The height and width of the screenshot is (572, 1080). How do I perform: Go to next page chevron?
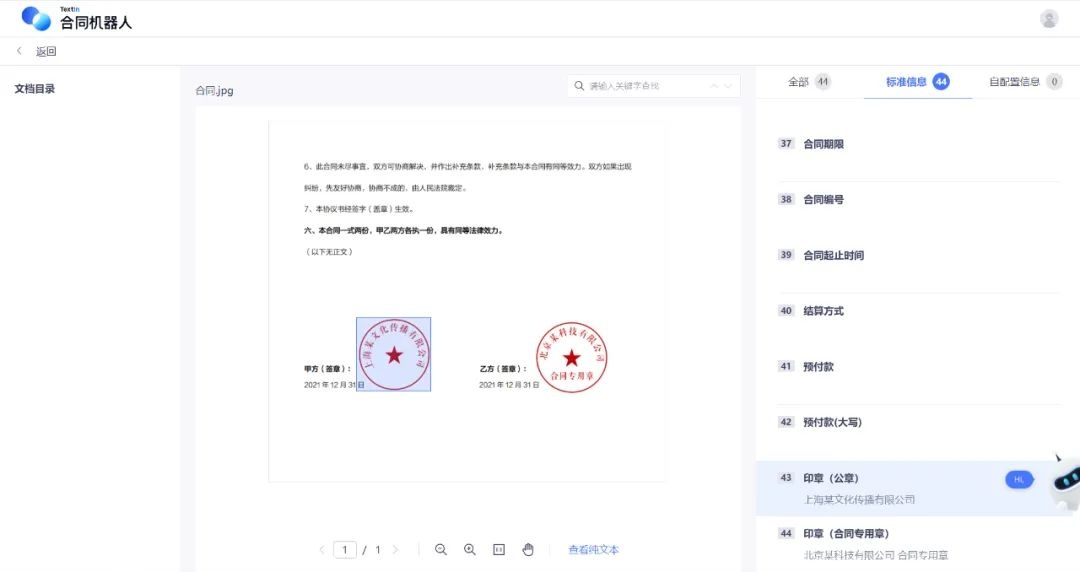tap(395, 550)
